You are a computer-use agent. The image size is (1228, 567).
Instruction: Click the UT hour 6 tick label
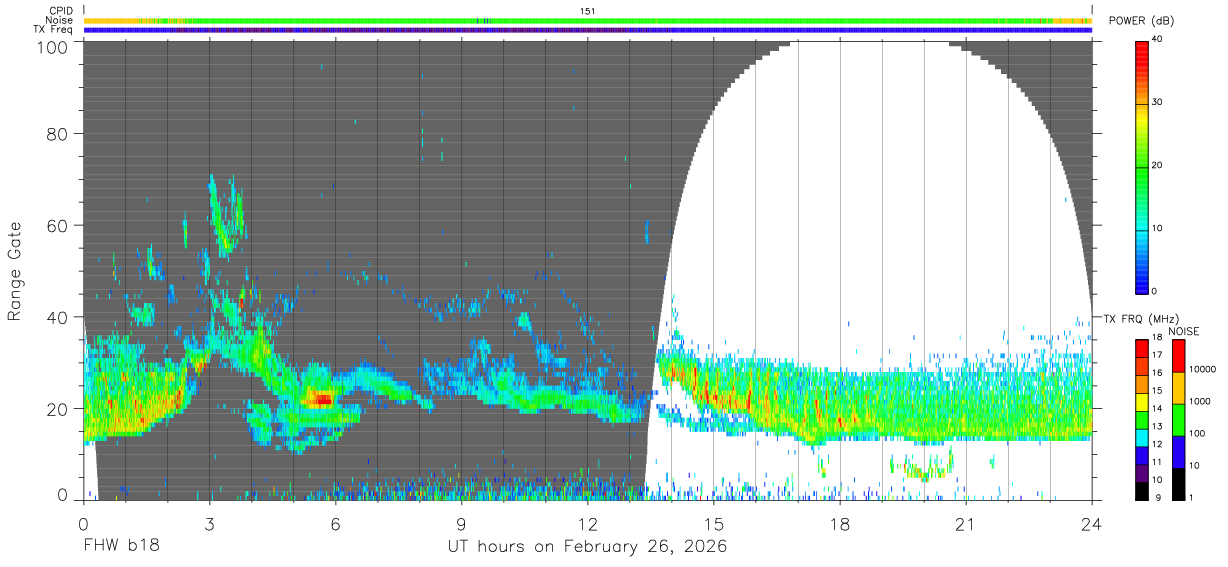[335, 522]
